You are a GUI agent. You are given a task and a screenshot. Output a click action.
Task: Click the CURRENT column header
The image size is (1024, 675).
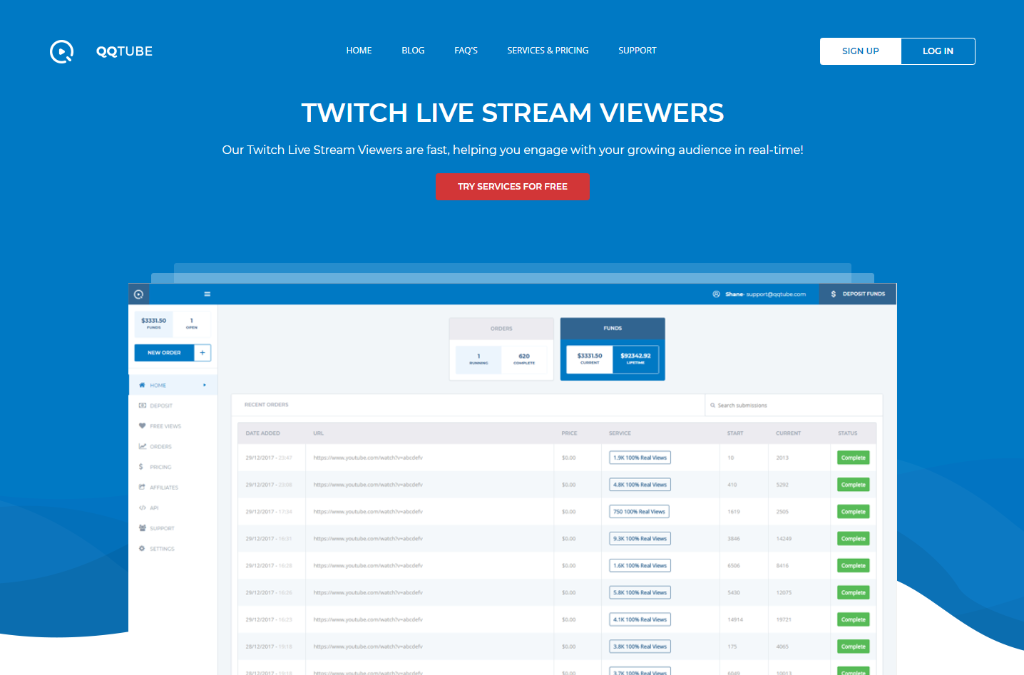(x=788, y=433)
